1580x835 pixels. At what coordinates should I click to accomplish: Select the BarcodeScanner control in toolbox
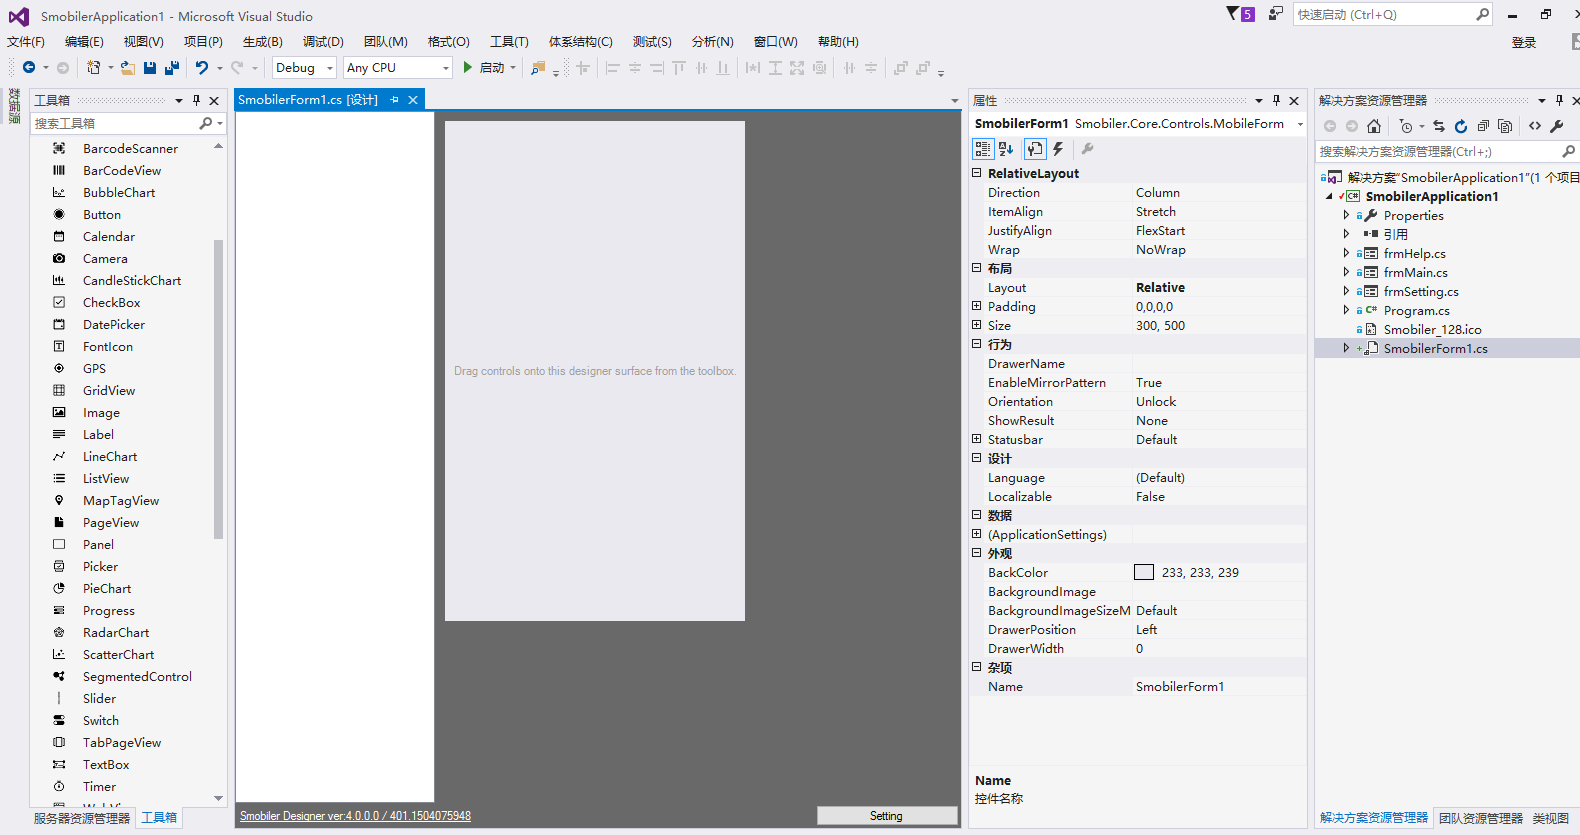[x=130, y=149]
